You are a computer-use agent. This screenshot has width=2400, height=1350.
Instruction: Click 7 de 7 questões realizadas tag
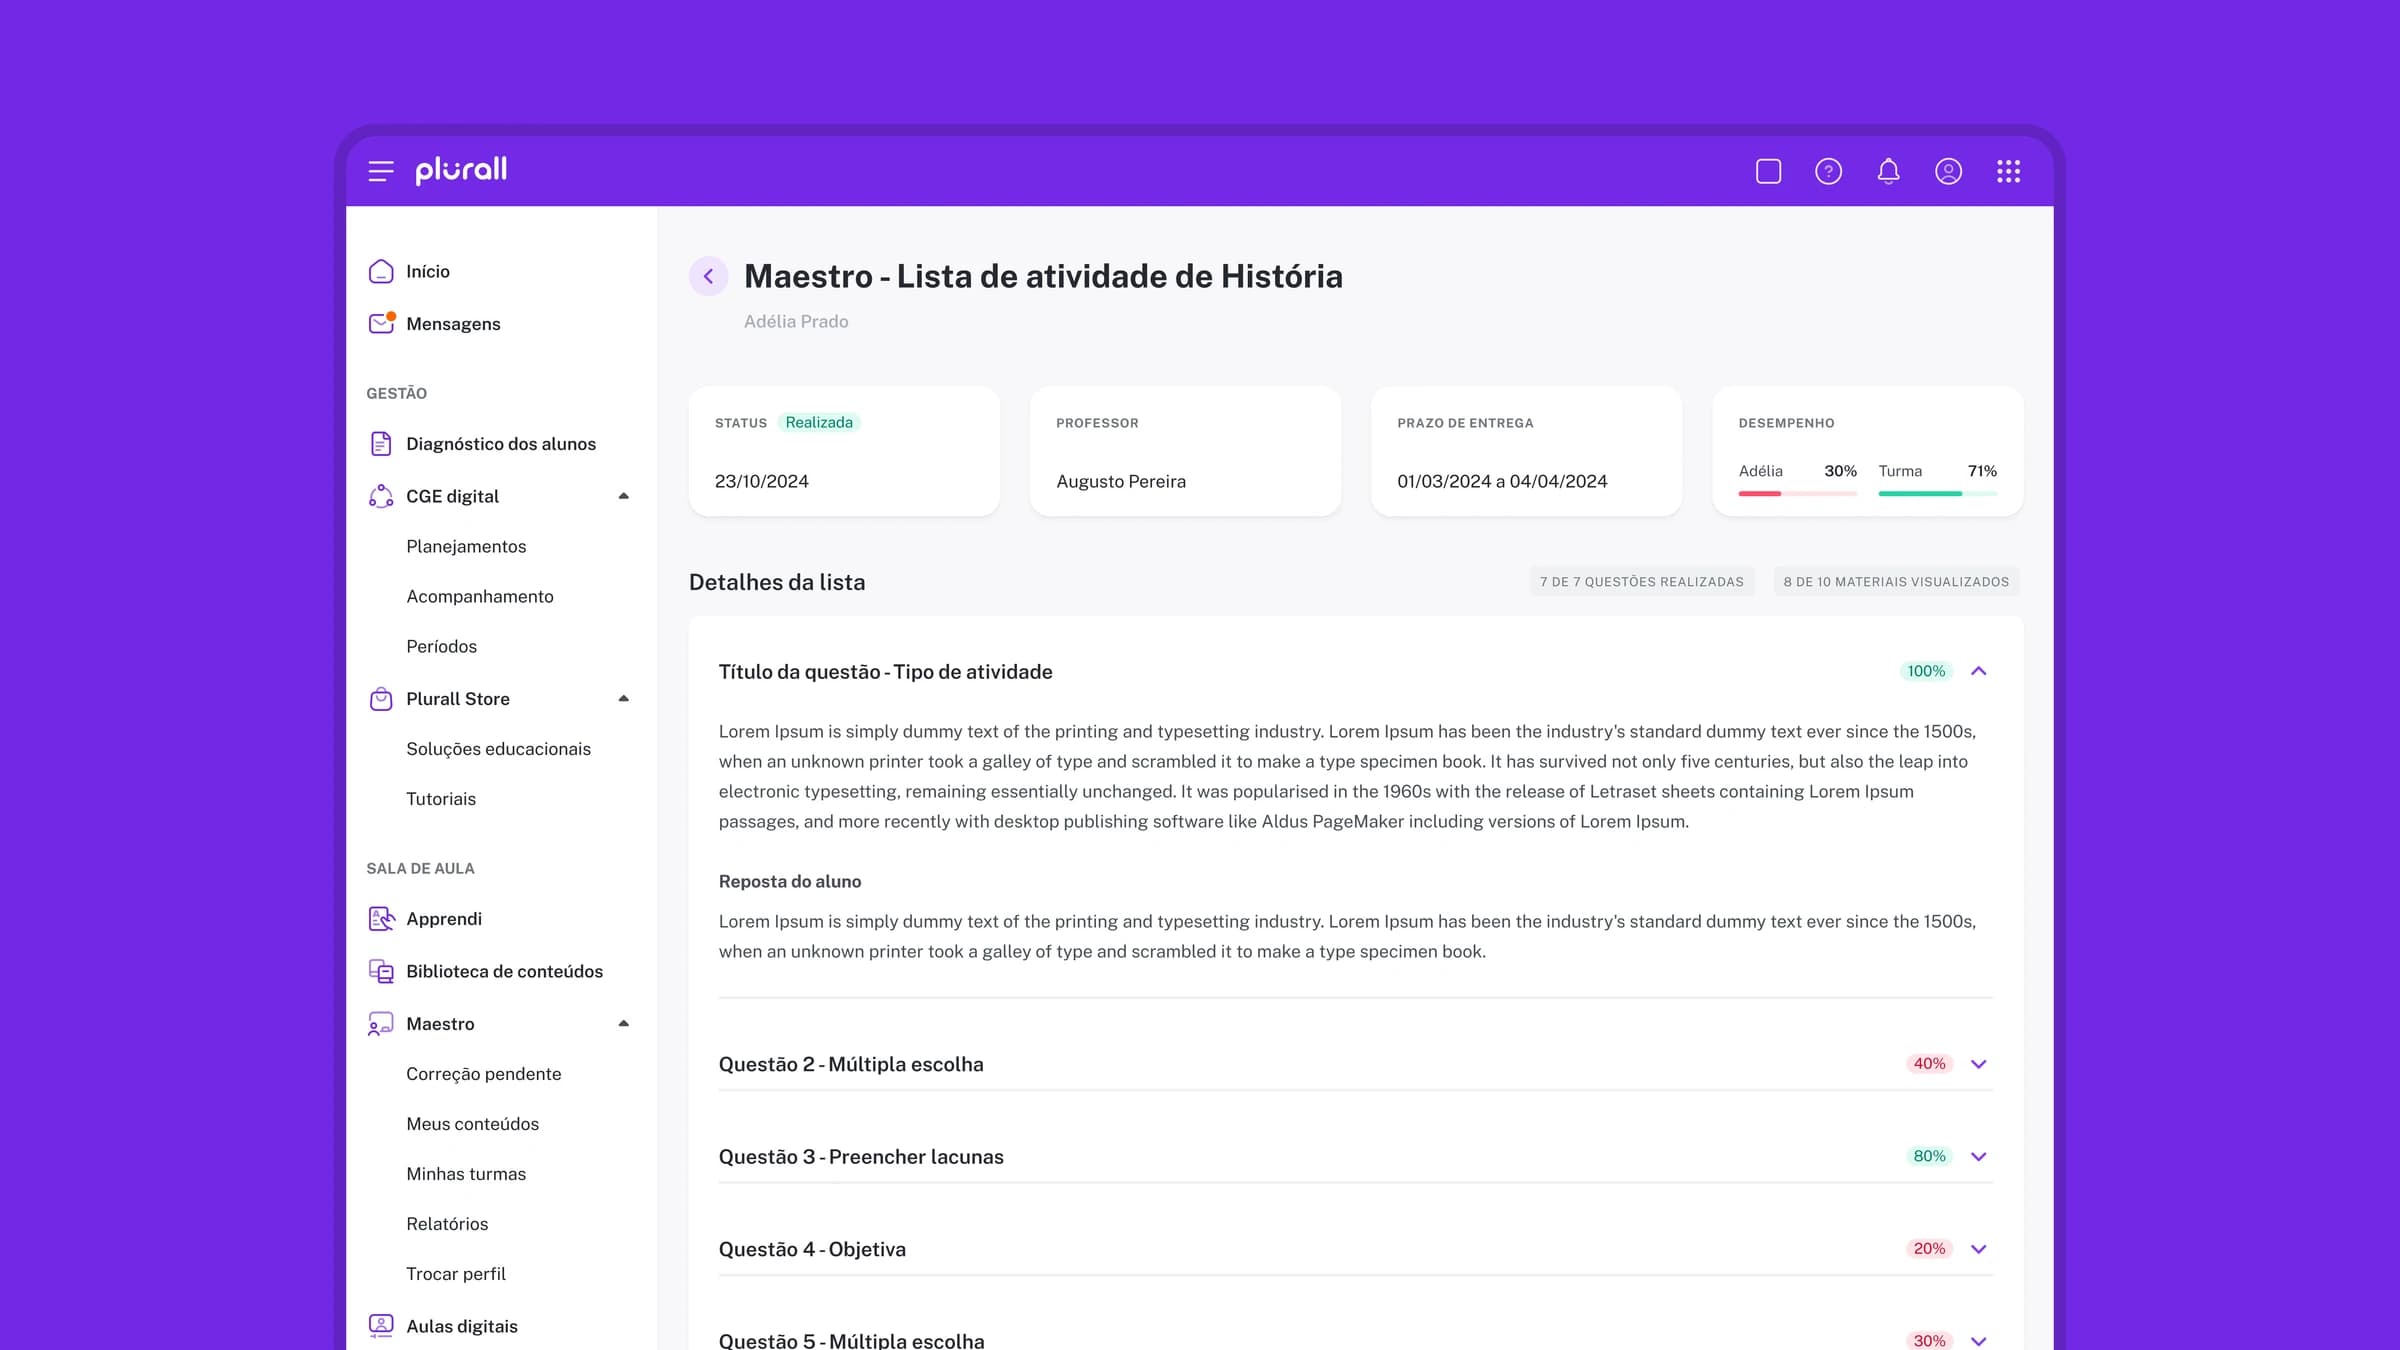click(1642, 582)
